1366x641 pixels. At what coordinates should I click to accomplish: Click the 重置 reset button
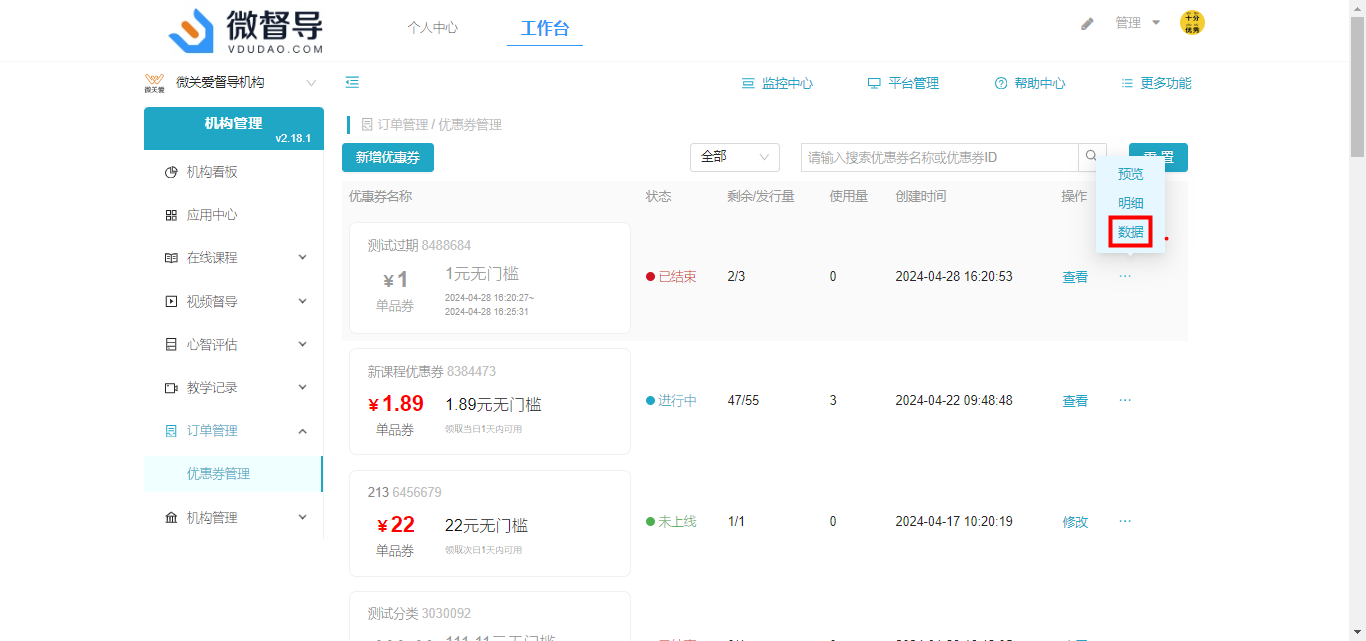click(1158, 157)
